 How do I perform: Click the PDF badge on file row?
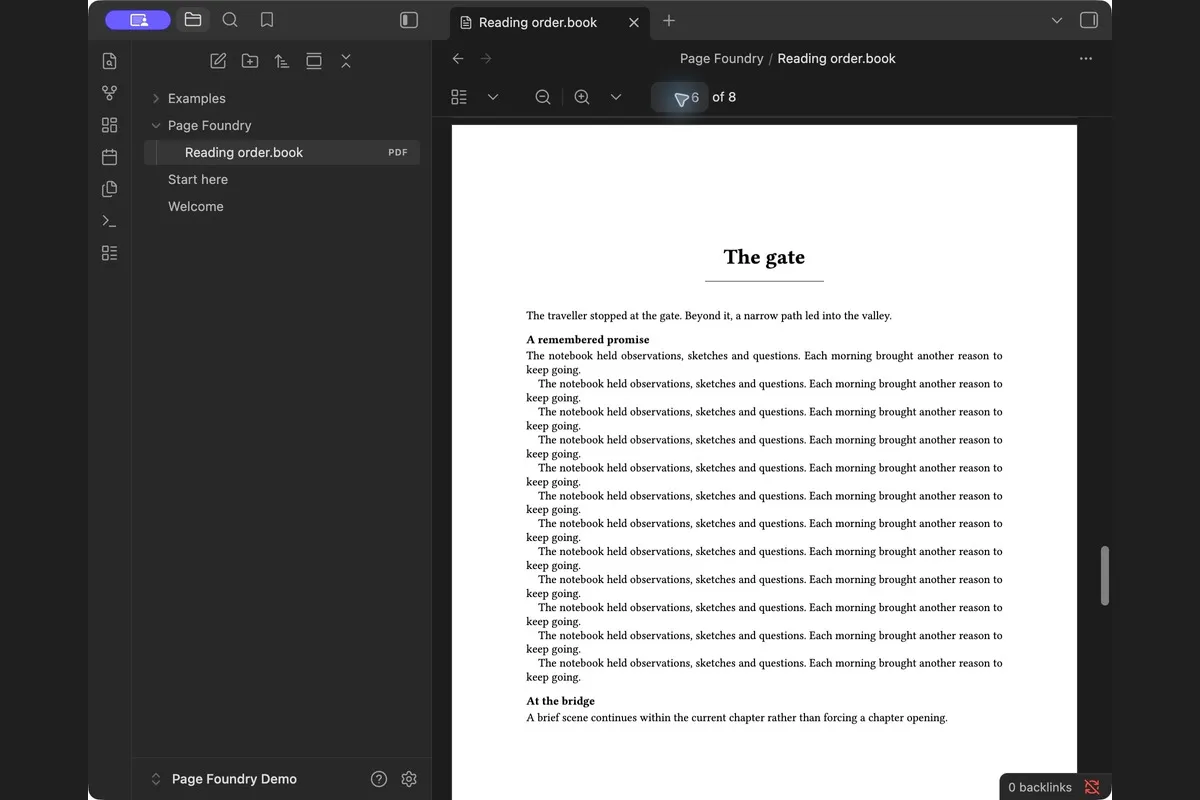398,152
